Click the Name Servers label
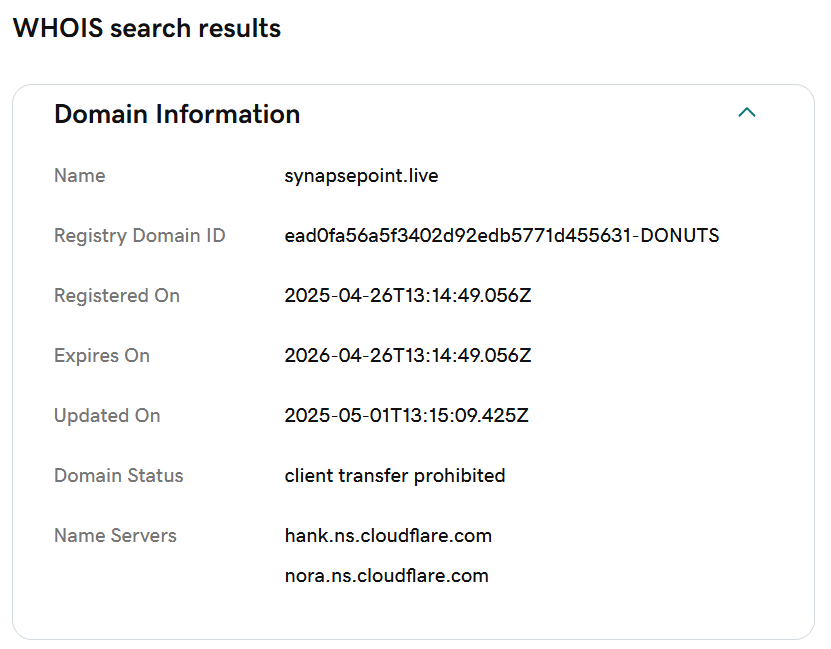This screenshot has height=649, width=831. tap(116, 536)
